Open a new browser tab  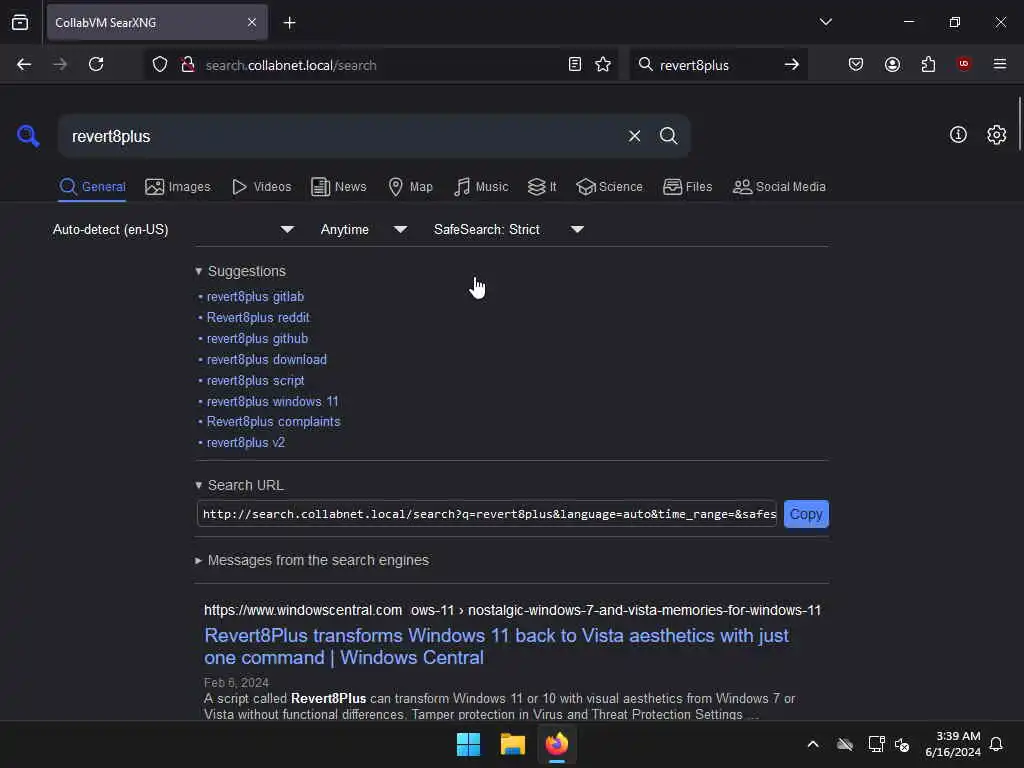click(289, 23)
